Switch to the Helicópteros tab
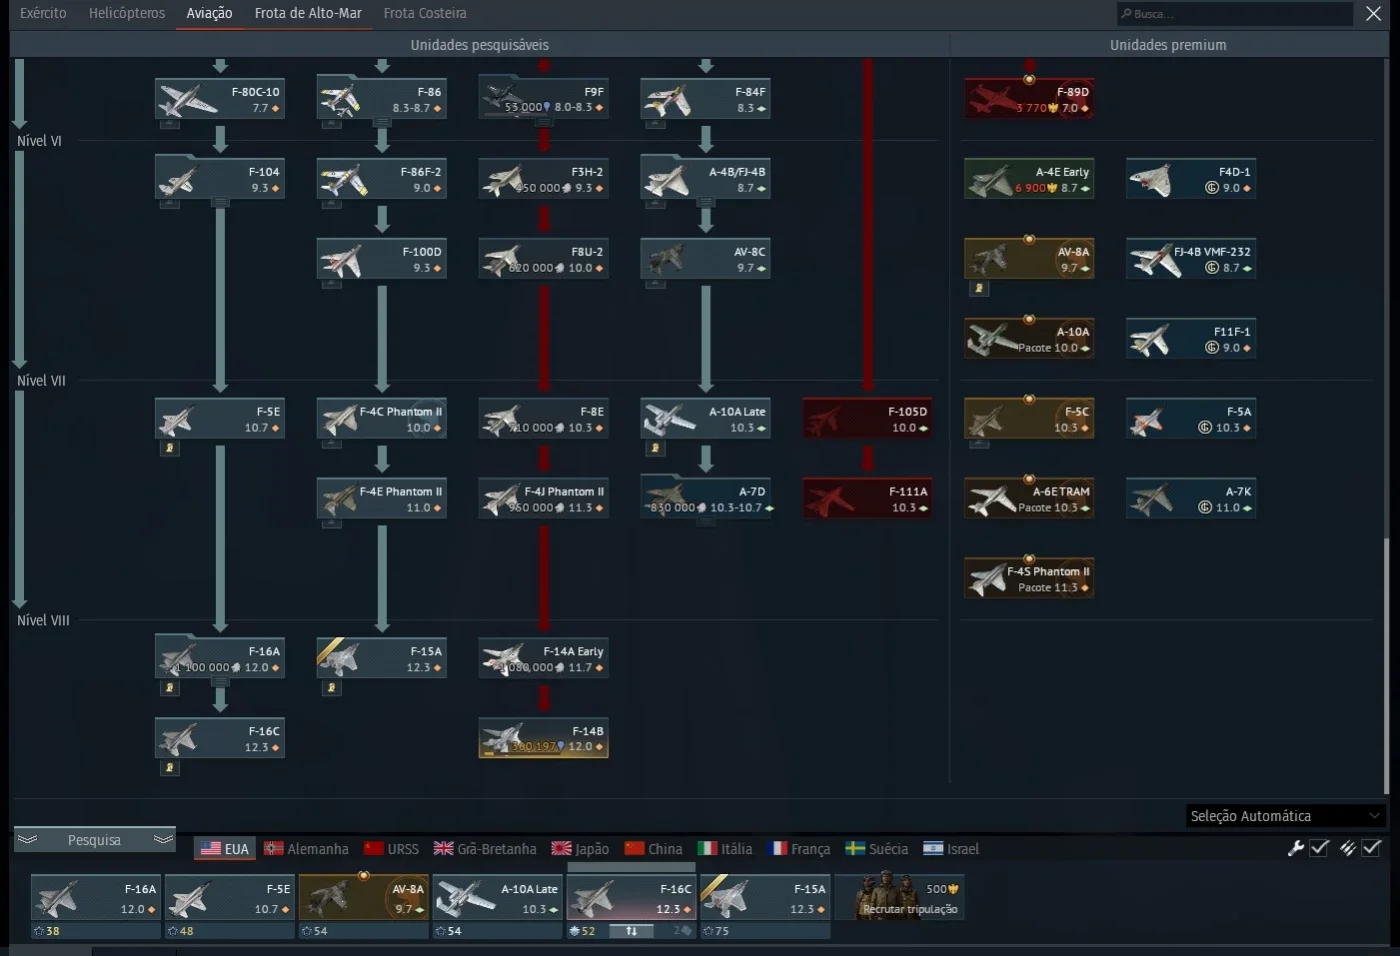 pyautogui.click(x=127, y=13)
